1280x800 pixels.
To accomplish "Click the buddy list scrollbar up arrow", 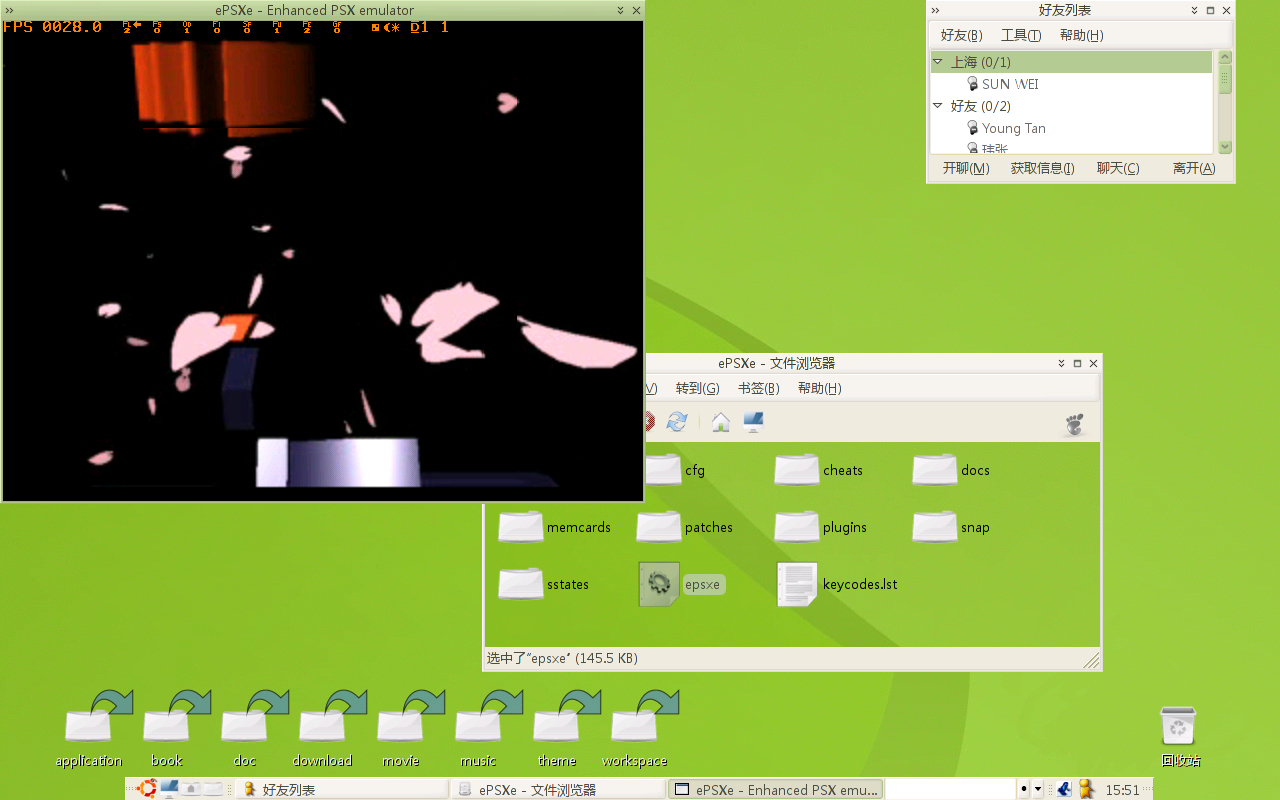I will coord(1225,58).
